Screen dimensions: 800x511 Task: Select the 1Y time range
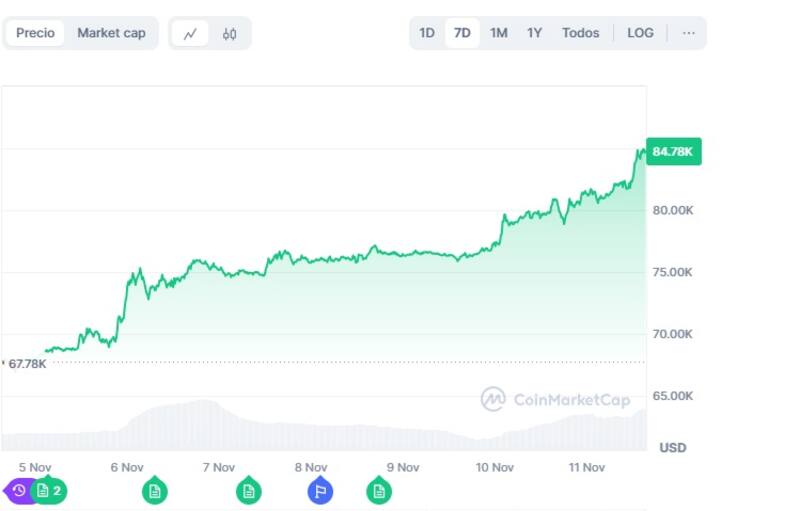535,33
